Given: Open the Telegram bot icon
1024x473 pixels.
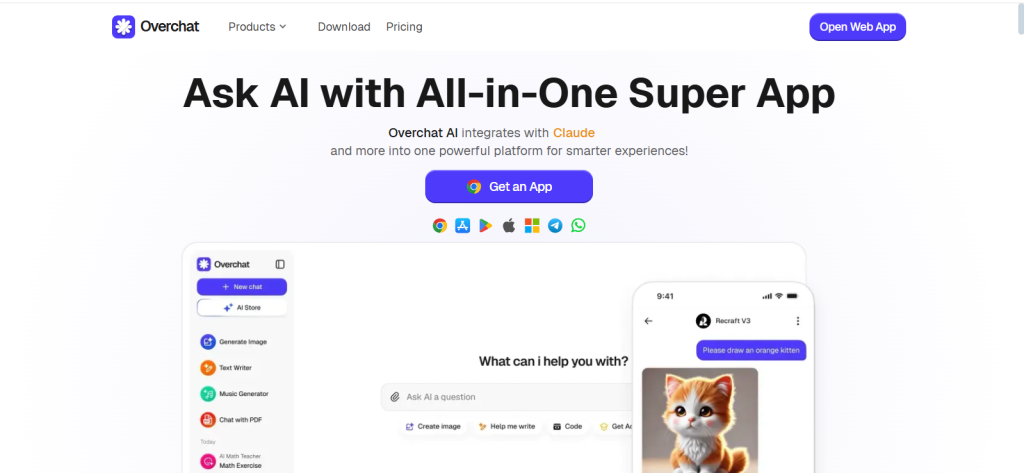Looking at the screenshot, I should tap(555, 225).
